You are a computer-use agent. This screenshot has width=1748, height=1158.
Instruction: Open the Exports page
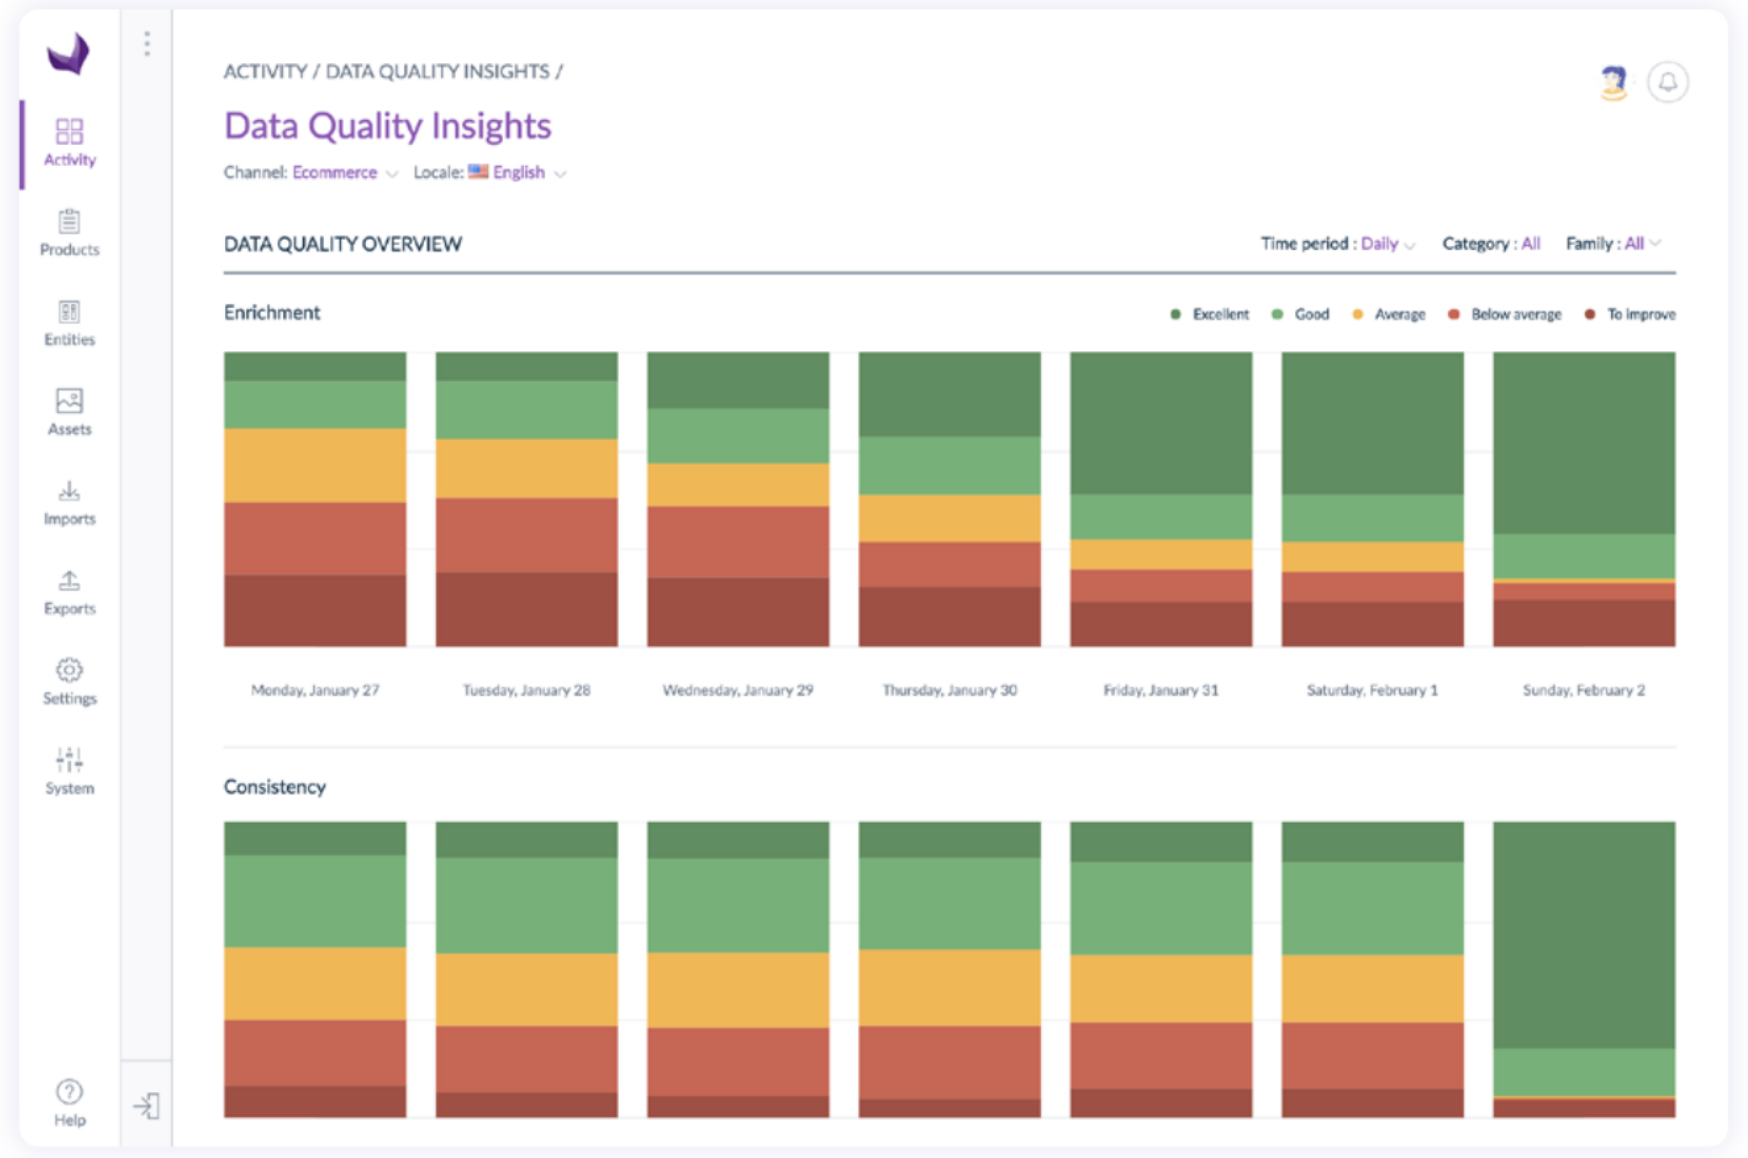[69, 592]
